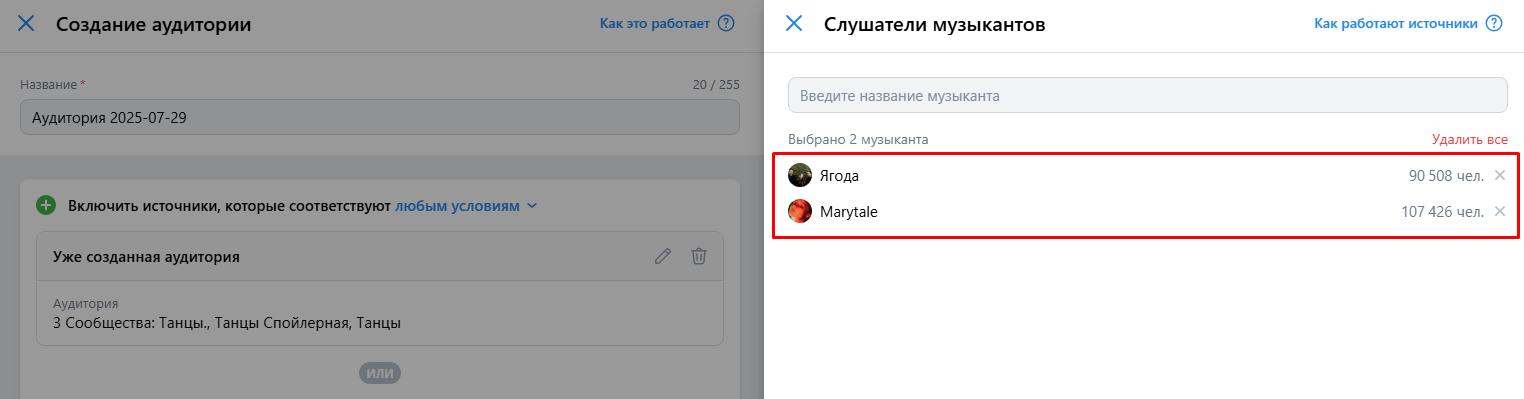
Task: Select the Ягода musician name
Action: tap(839, 176)
